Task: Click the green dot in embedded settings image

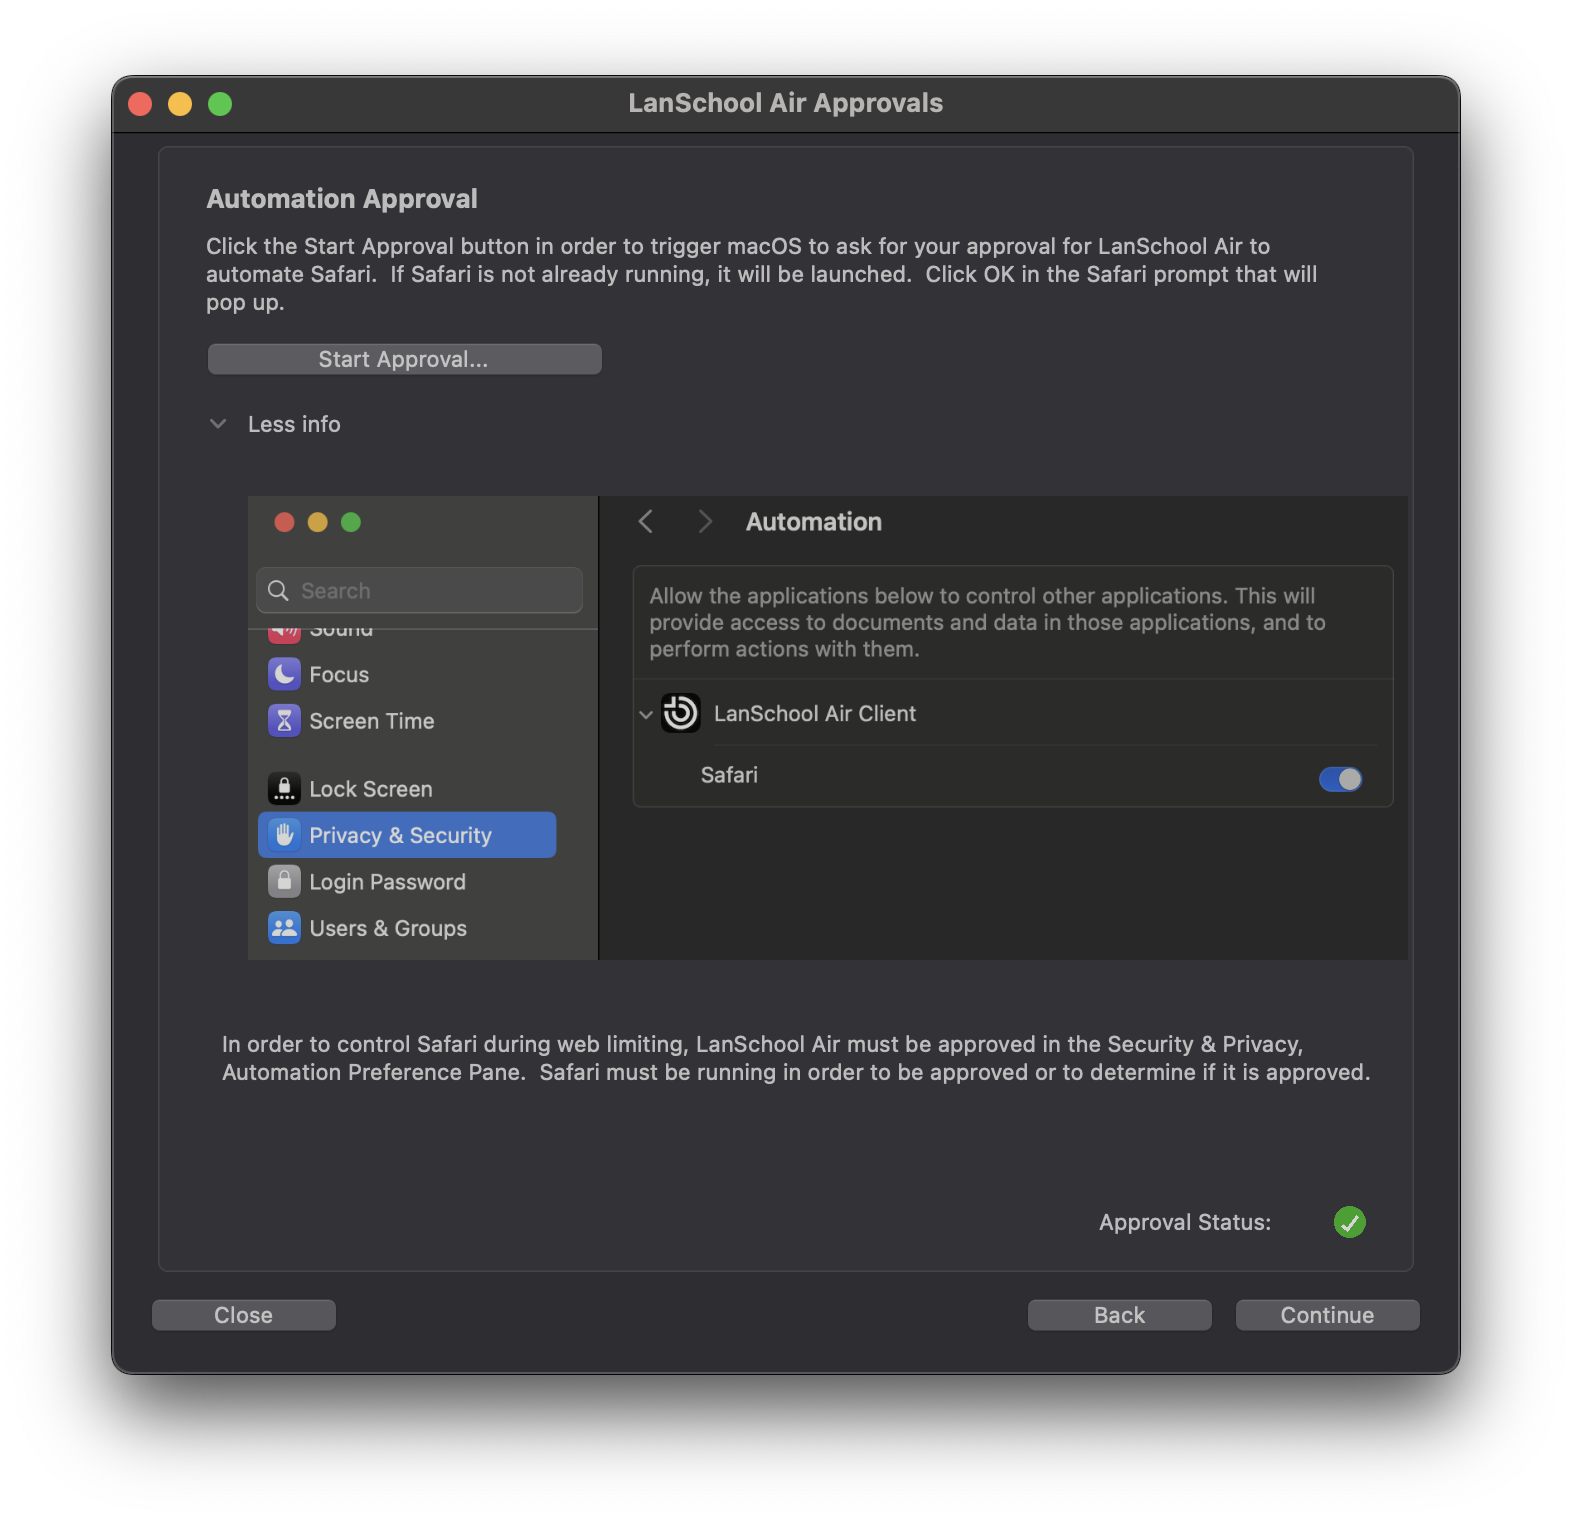Action: pyautogui.click(x=351, y=522)
